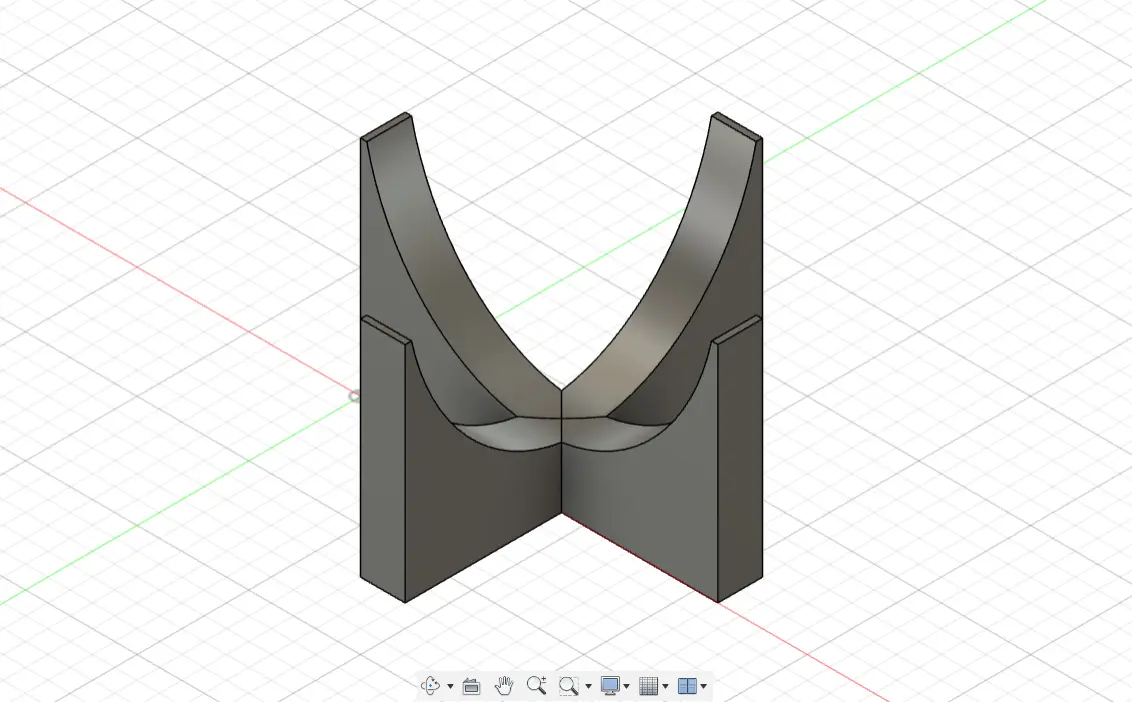1132x702 pixels.
Task: Select top face of the tall left post
Action: coord(387,127)
